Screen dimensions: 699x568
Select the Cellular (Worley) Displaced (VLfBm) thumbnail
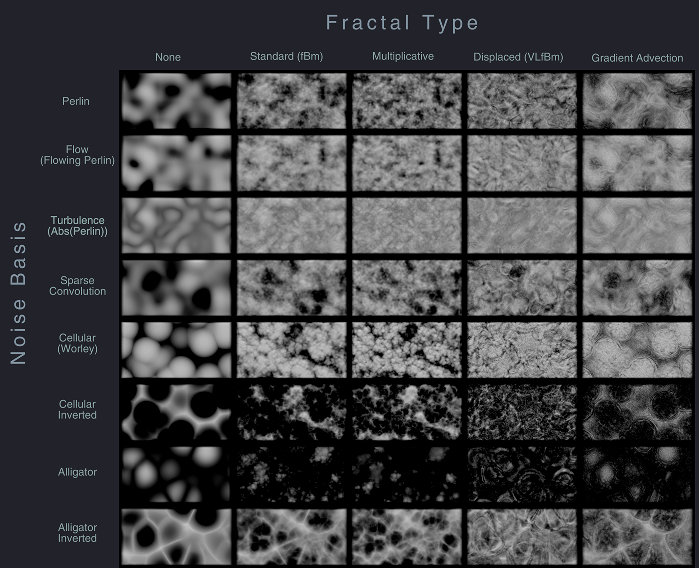522,350
